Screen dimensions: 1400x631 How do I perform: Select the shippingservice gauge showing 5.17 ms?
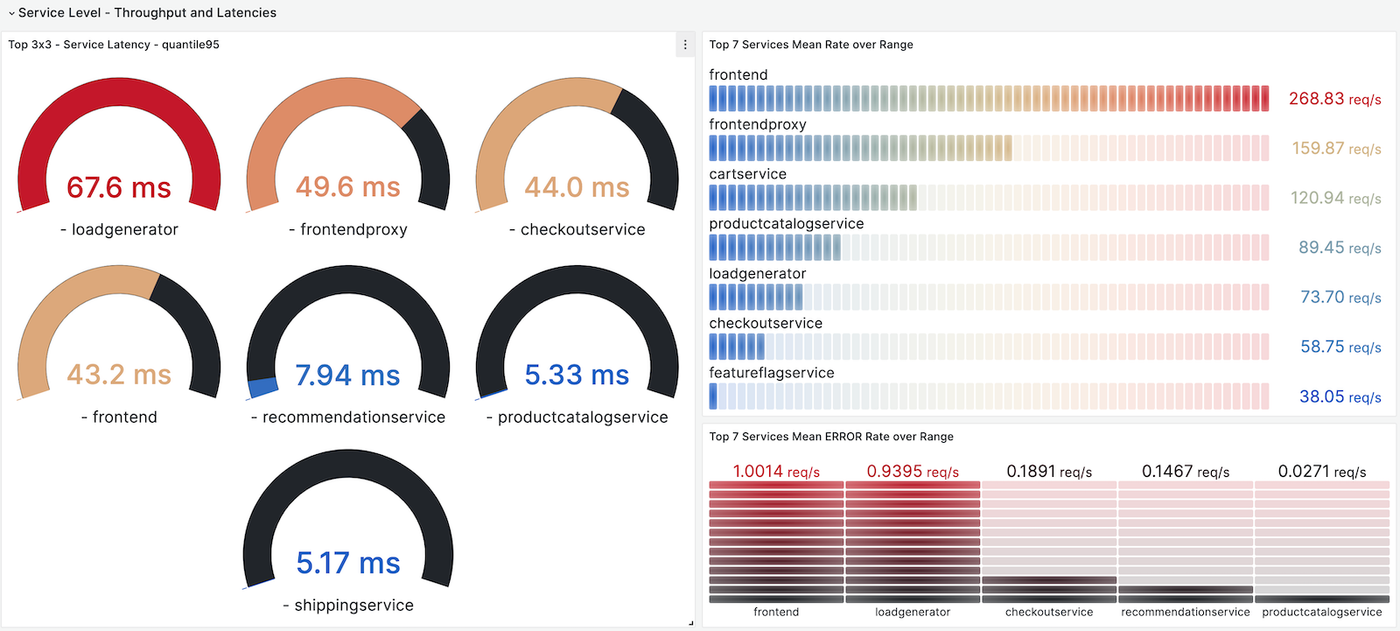coord(347,562)
